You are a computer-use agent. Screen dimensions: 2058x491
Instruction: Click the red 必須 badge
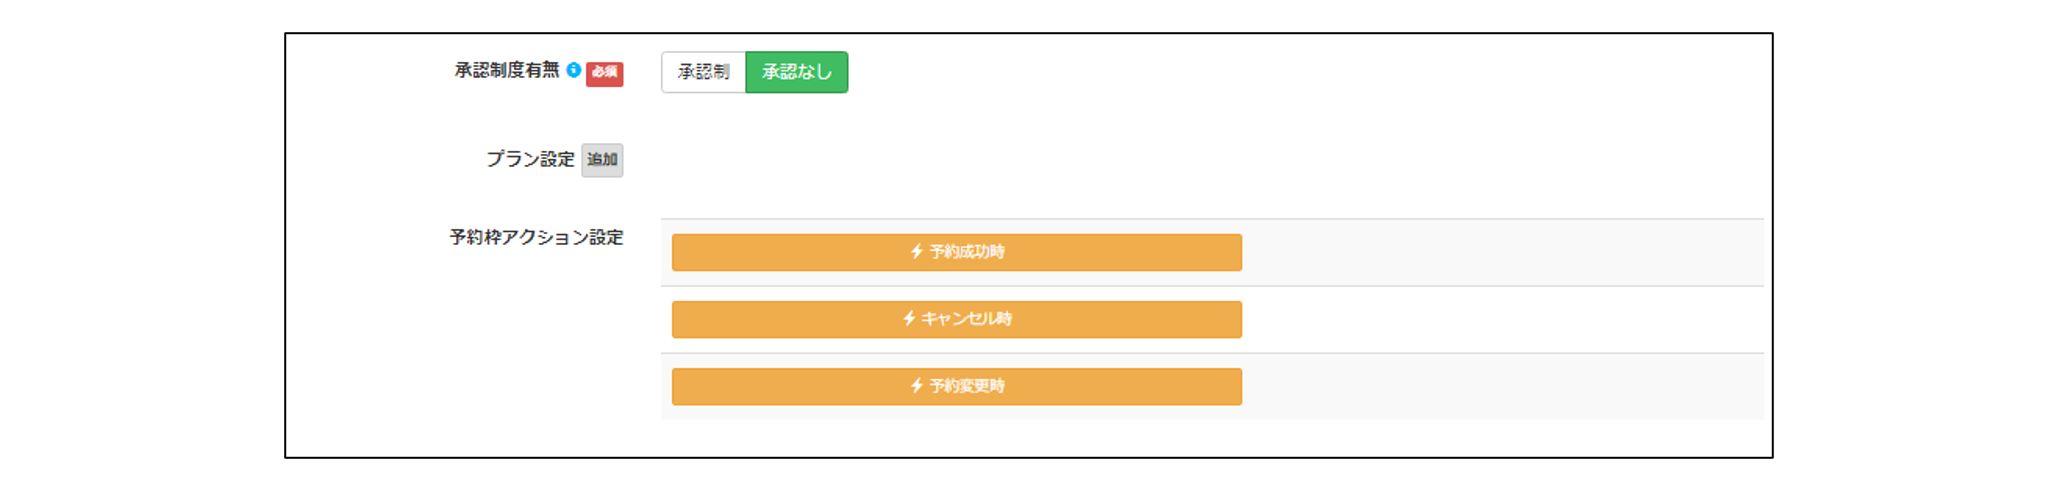[x=604, y=73]
